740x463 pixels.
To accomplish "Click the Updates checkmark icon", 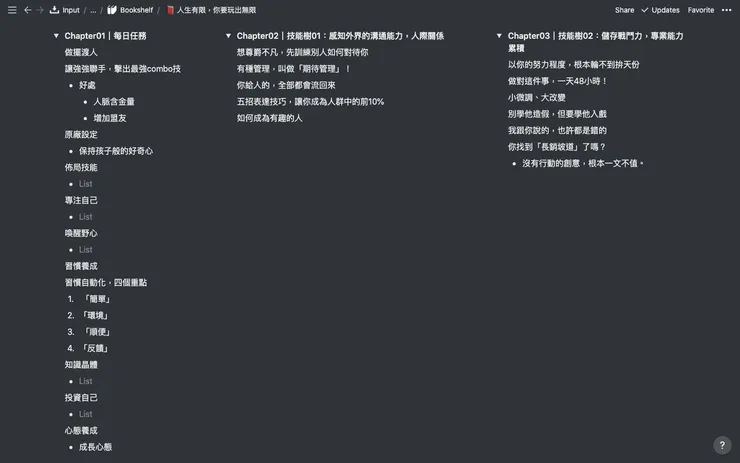I will click(x=644, y=10).
